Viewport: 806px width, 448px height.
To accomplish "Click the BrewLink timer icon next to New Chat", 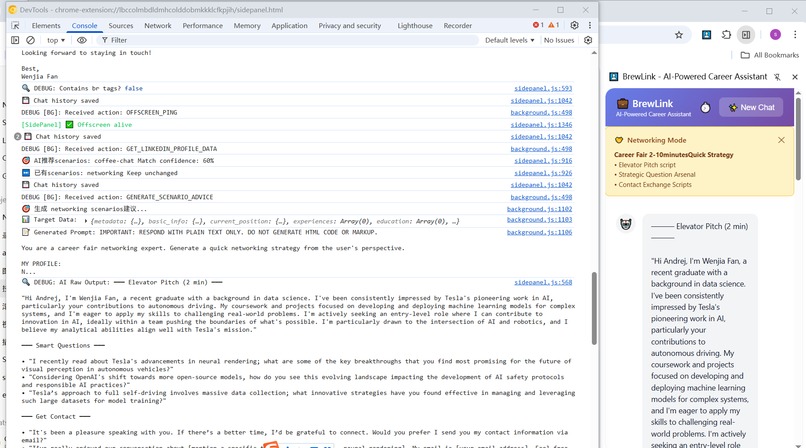I will click(705, 107).
